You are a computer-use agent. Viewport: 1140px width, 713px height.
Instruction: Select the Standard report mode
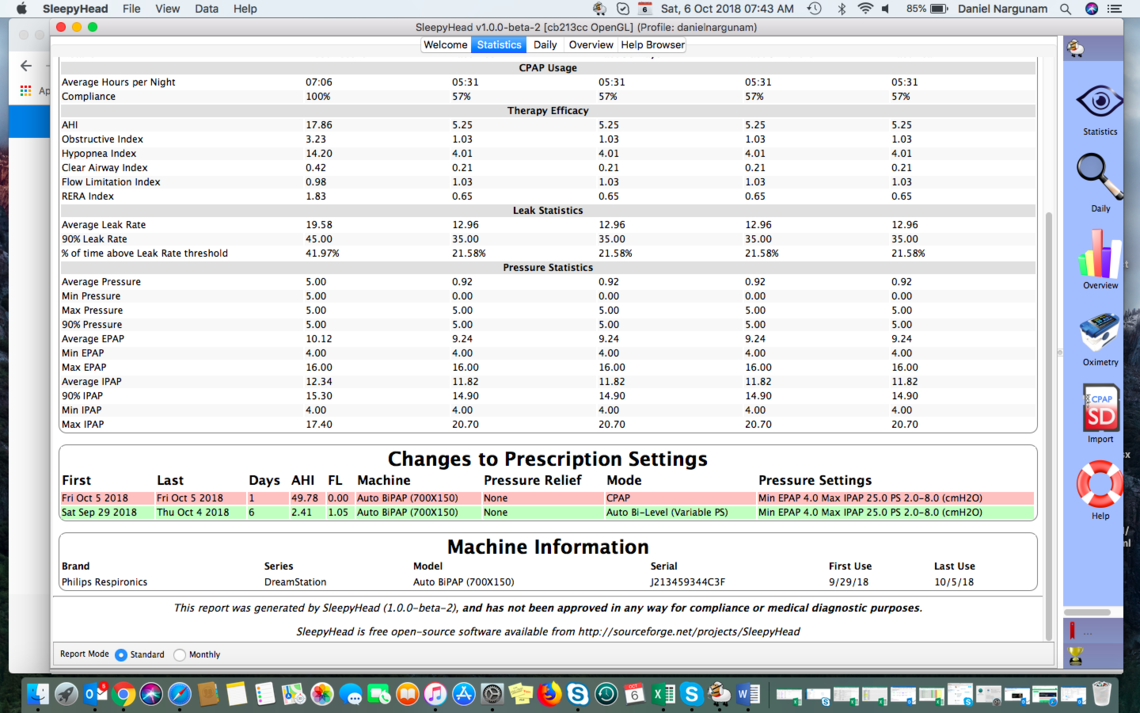click(121, 655)
